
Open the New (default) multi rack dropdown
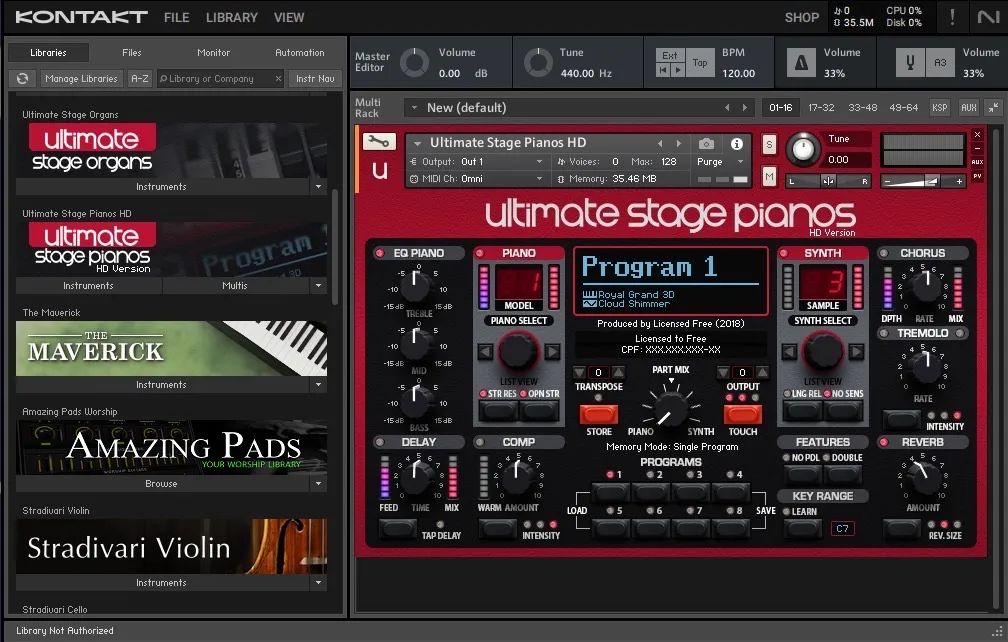tap(415, 107)
